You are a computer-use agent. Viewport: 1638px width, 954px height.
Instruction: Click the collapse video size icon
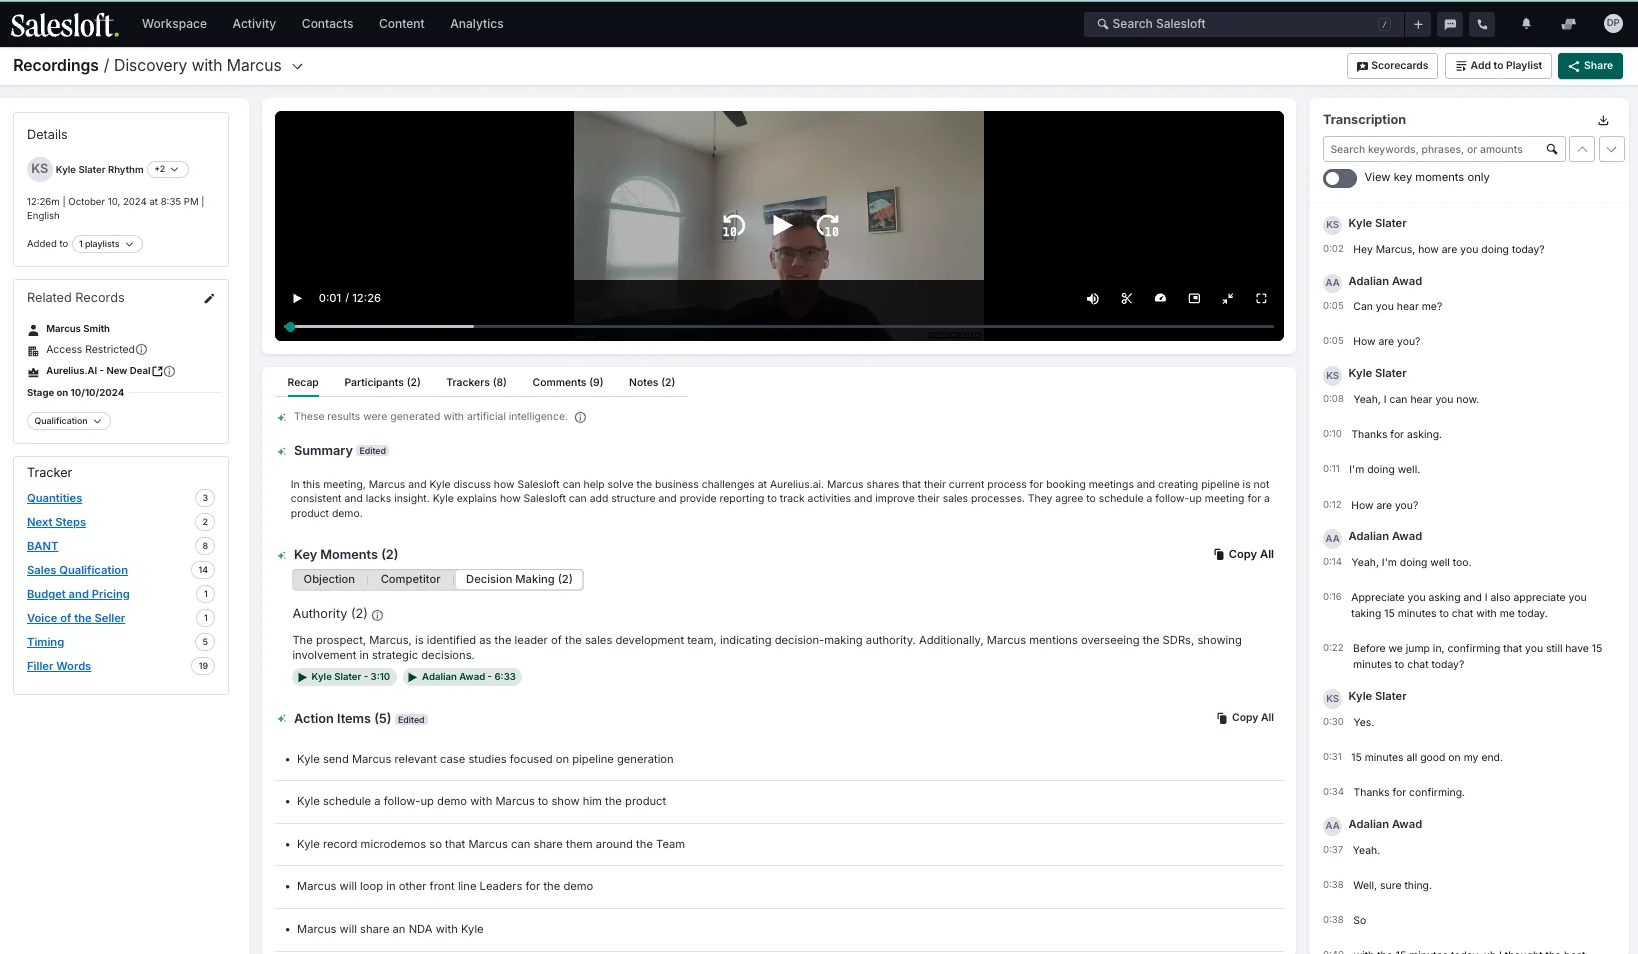pyautogui.click(x=1228, y=298)
